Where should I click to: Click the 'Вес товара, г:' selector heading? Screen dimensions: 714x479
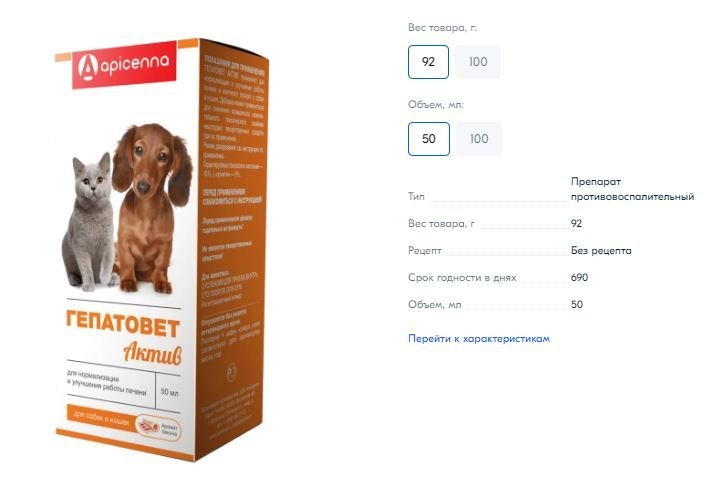[x=442, y=28]
